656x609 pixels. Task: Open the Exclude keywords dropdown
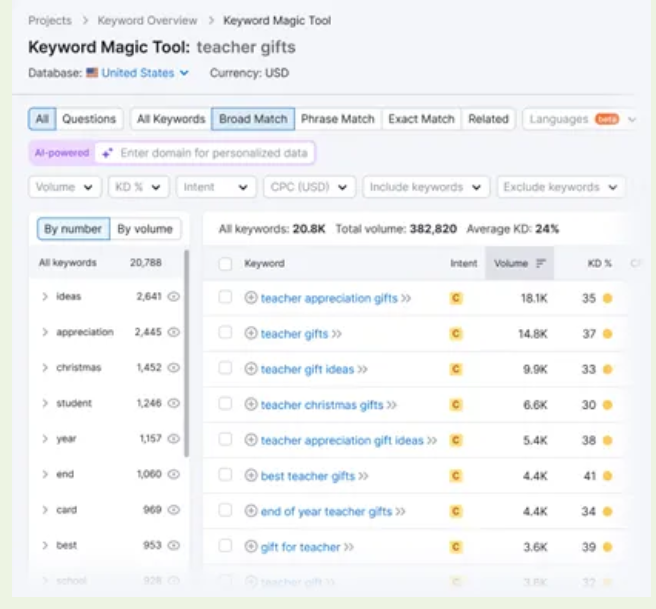click(561, 187)
